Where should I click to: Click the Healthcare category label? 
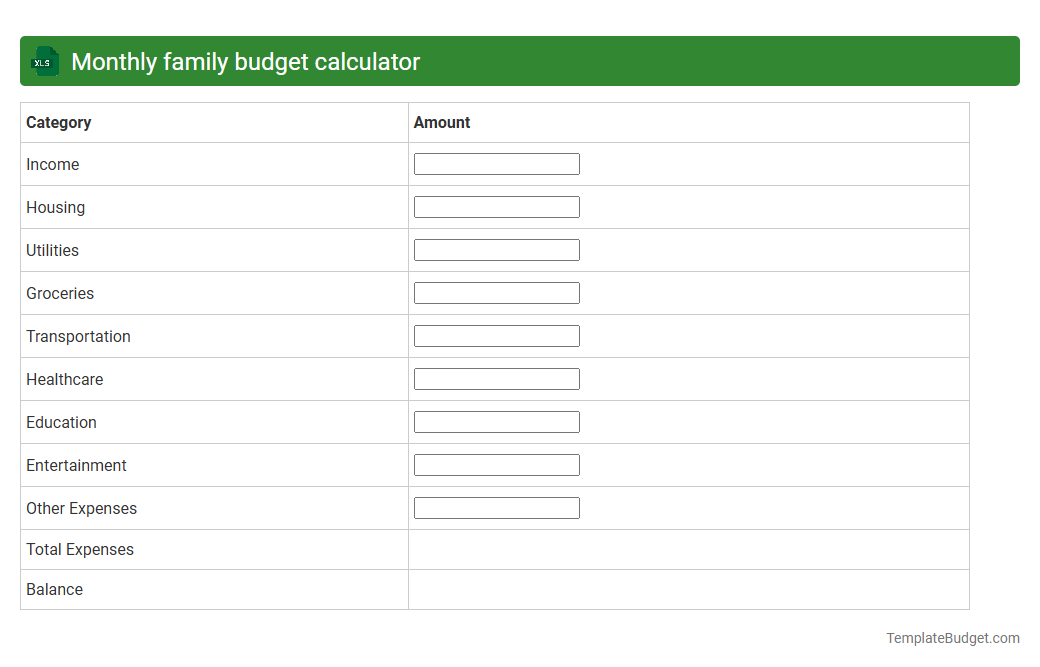pyautogui.click(x=64, y=379)
